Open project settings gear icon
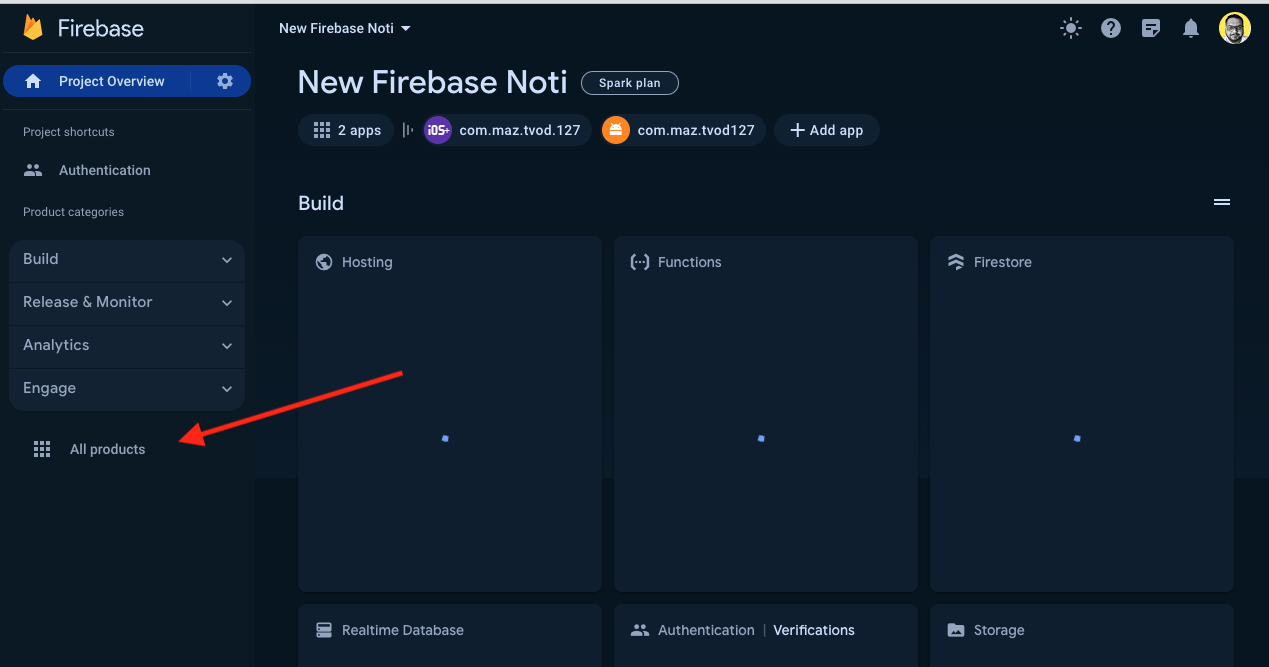Viewport: 1269px width, 667px height. 225,81
